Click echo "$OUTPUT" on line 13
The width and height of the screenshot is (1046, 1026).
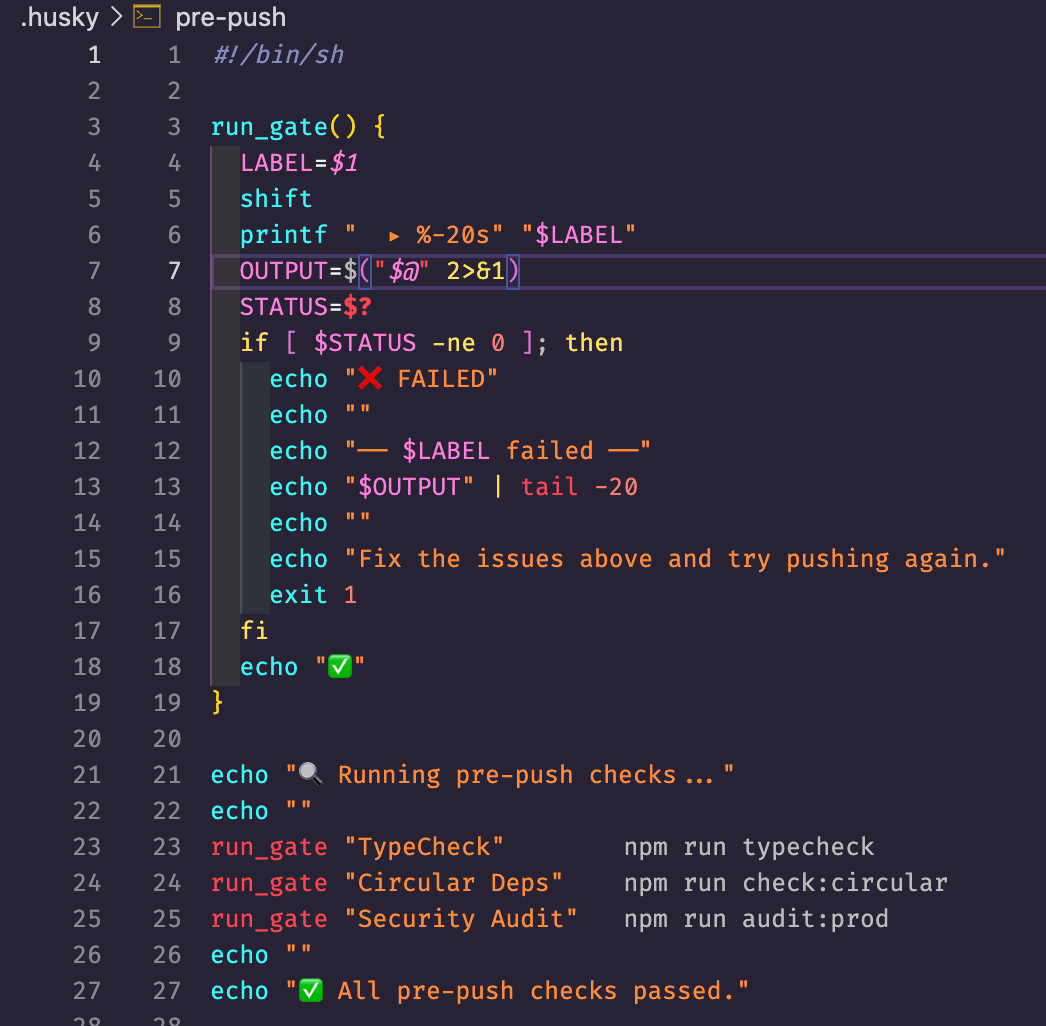pyautogui.click(x=372, y=487)
